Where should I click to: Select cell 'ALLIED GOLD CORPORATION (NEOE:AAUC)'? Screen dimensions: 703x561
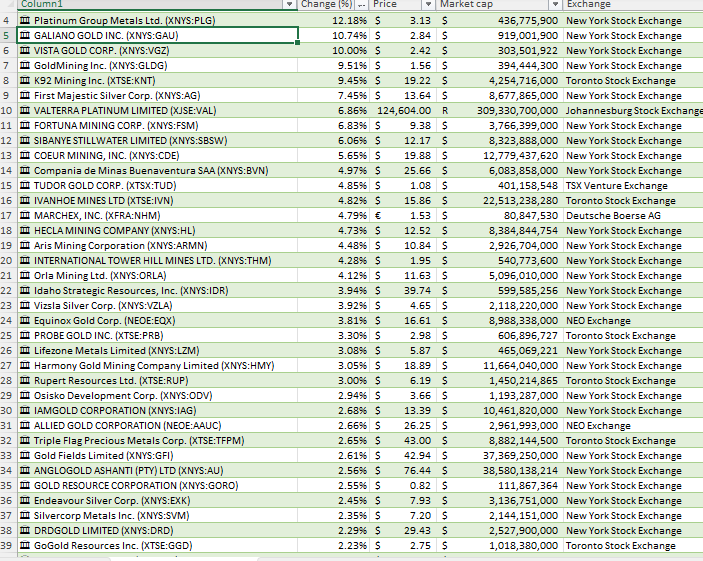tap(157, 426)
